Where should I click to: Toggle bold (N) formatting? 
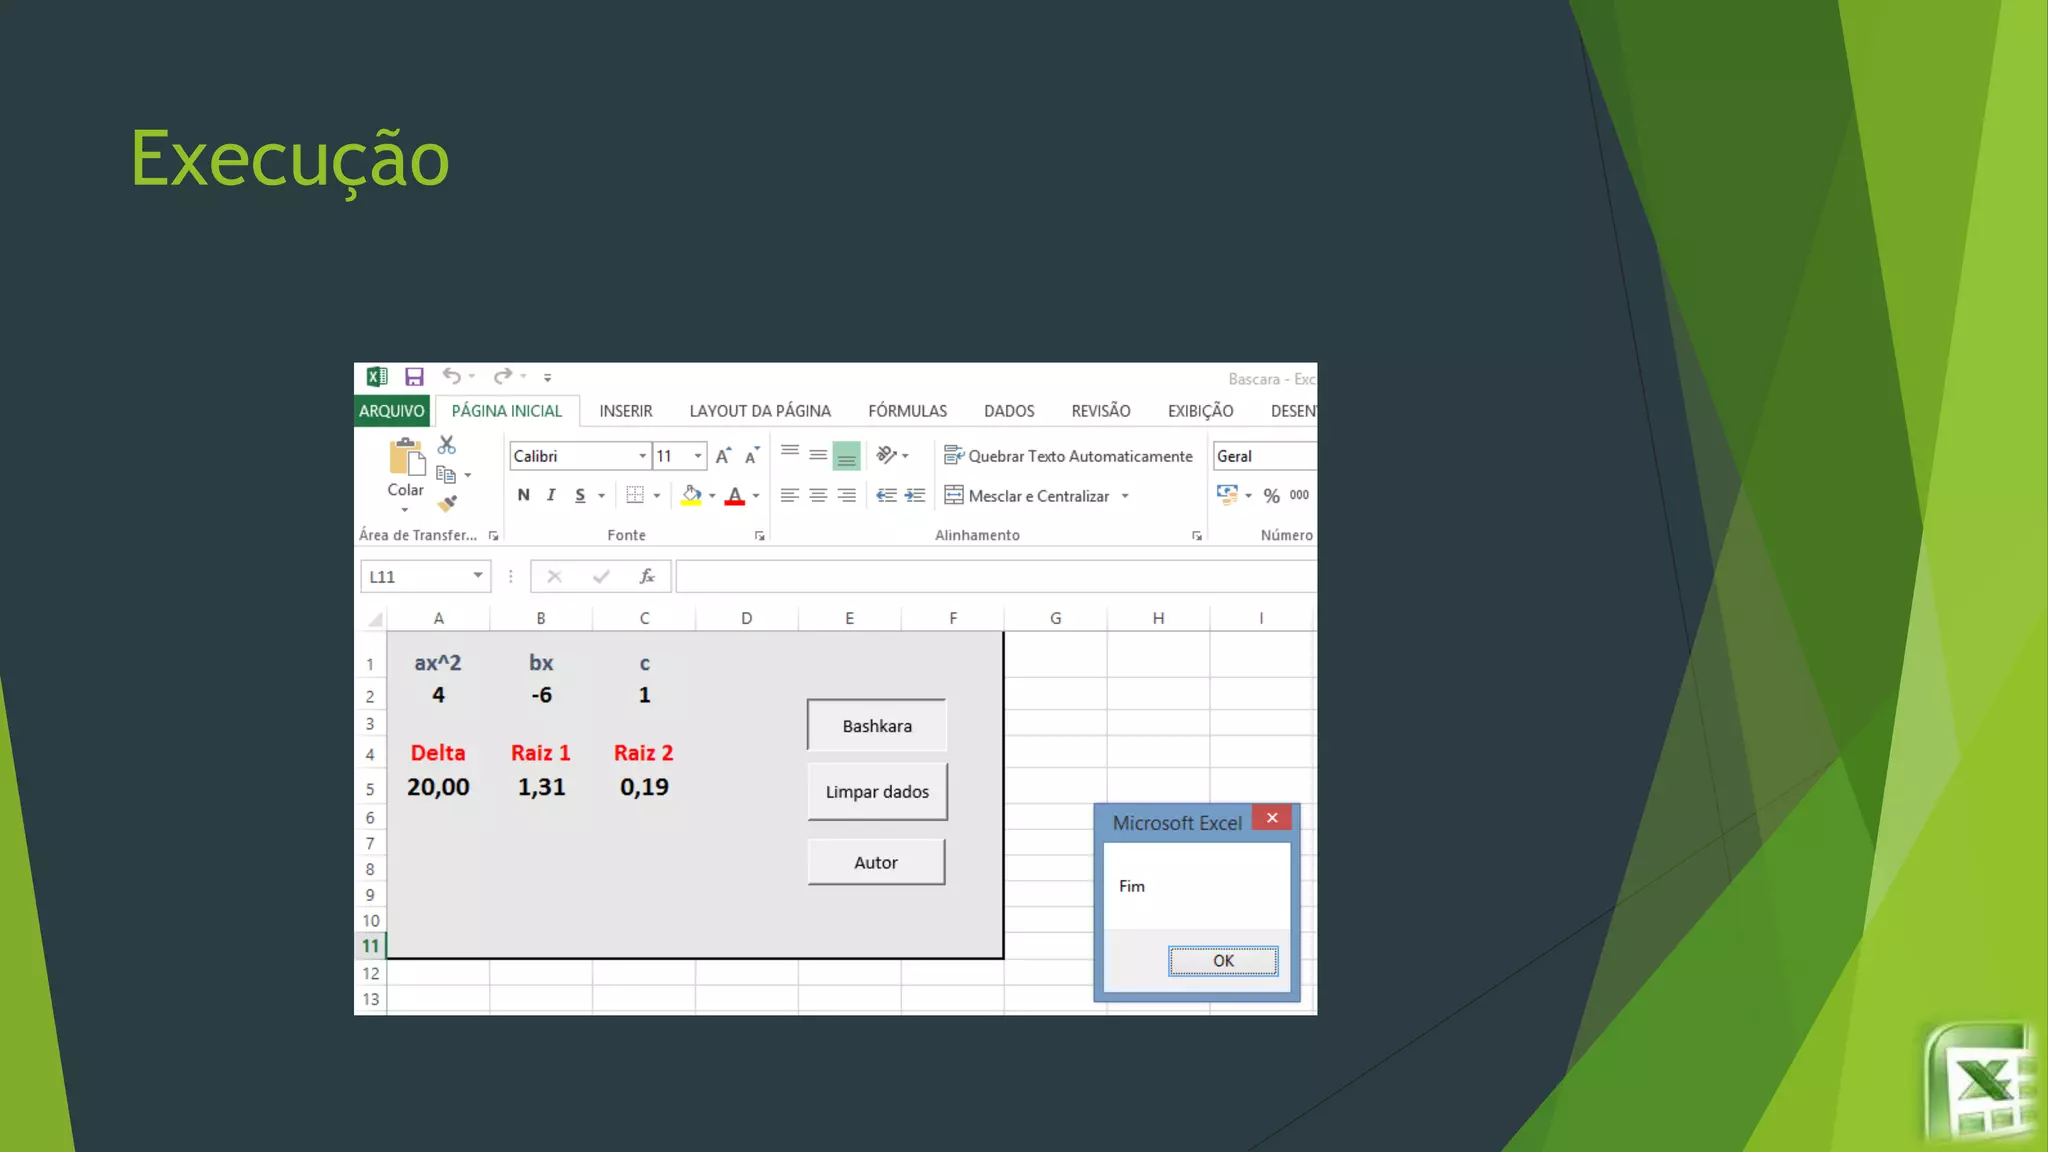point(523,495)
